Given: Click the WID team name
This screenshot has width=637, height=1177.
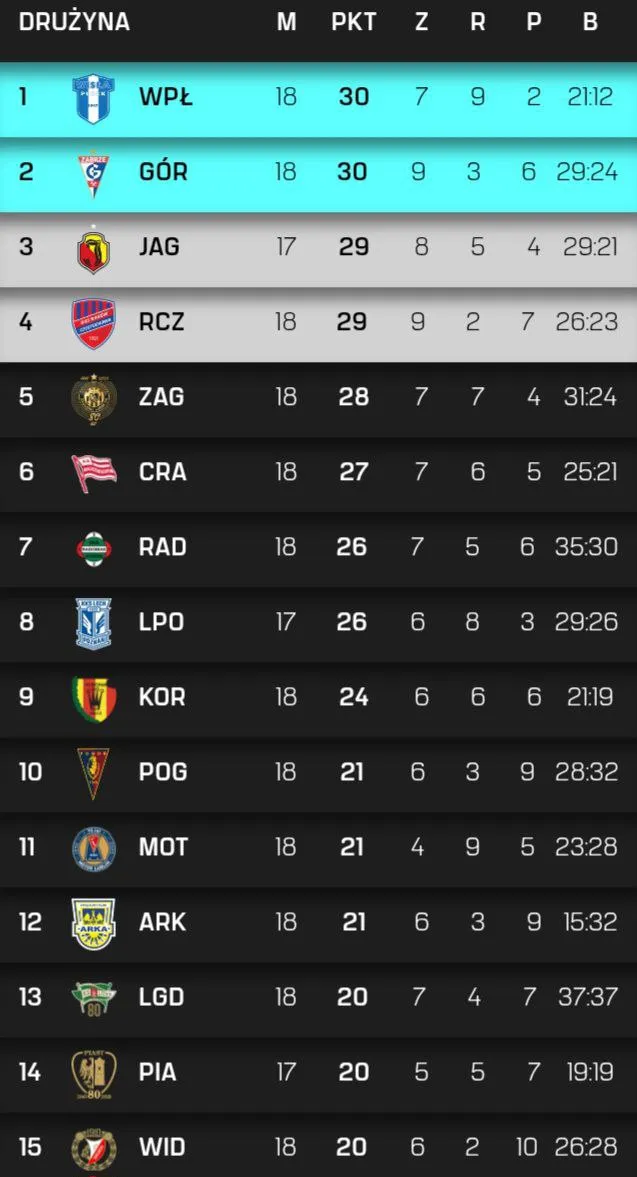Looking at the screenshot, I should click(162, 1147).
